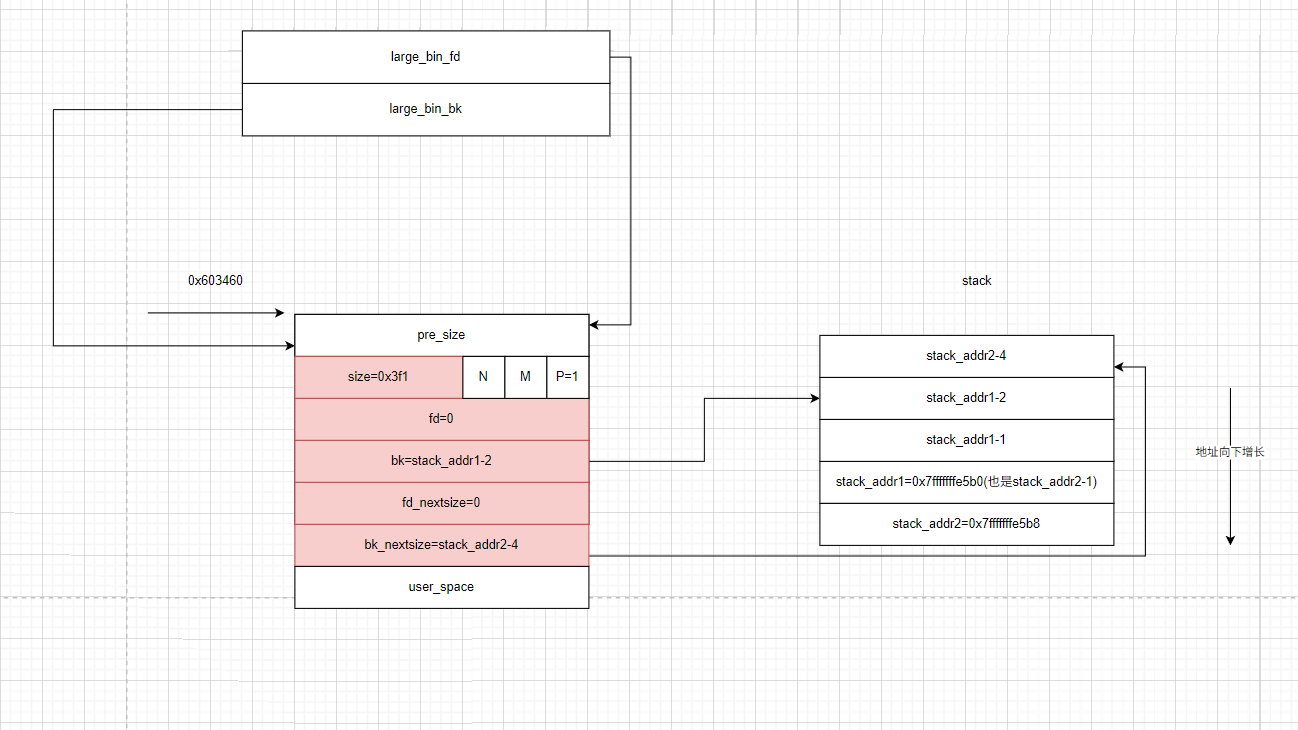
Task: Select the stack_addr1-2 cell in stack
Action: tap(966, 398)
